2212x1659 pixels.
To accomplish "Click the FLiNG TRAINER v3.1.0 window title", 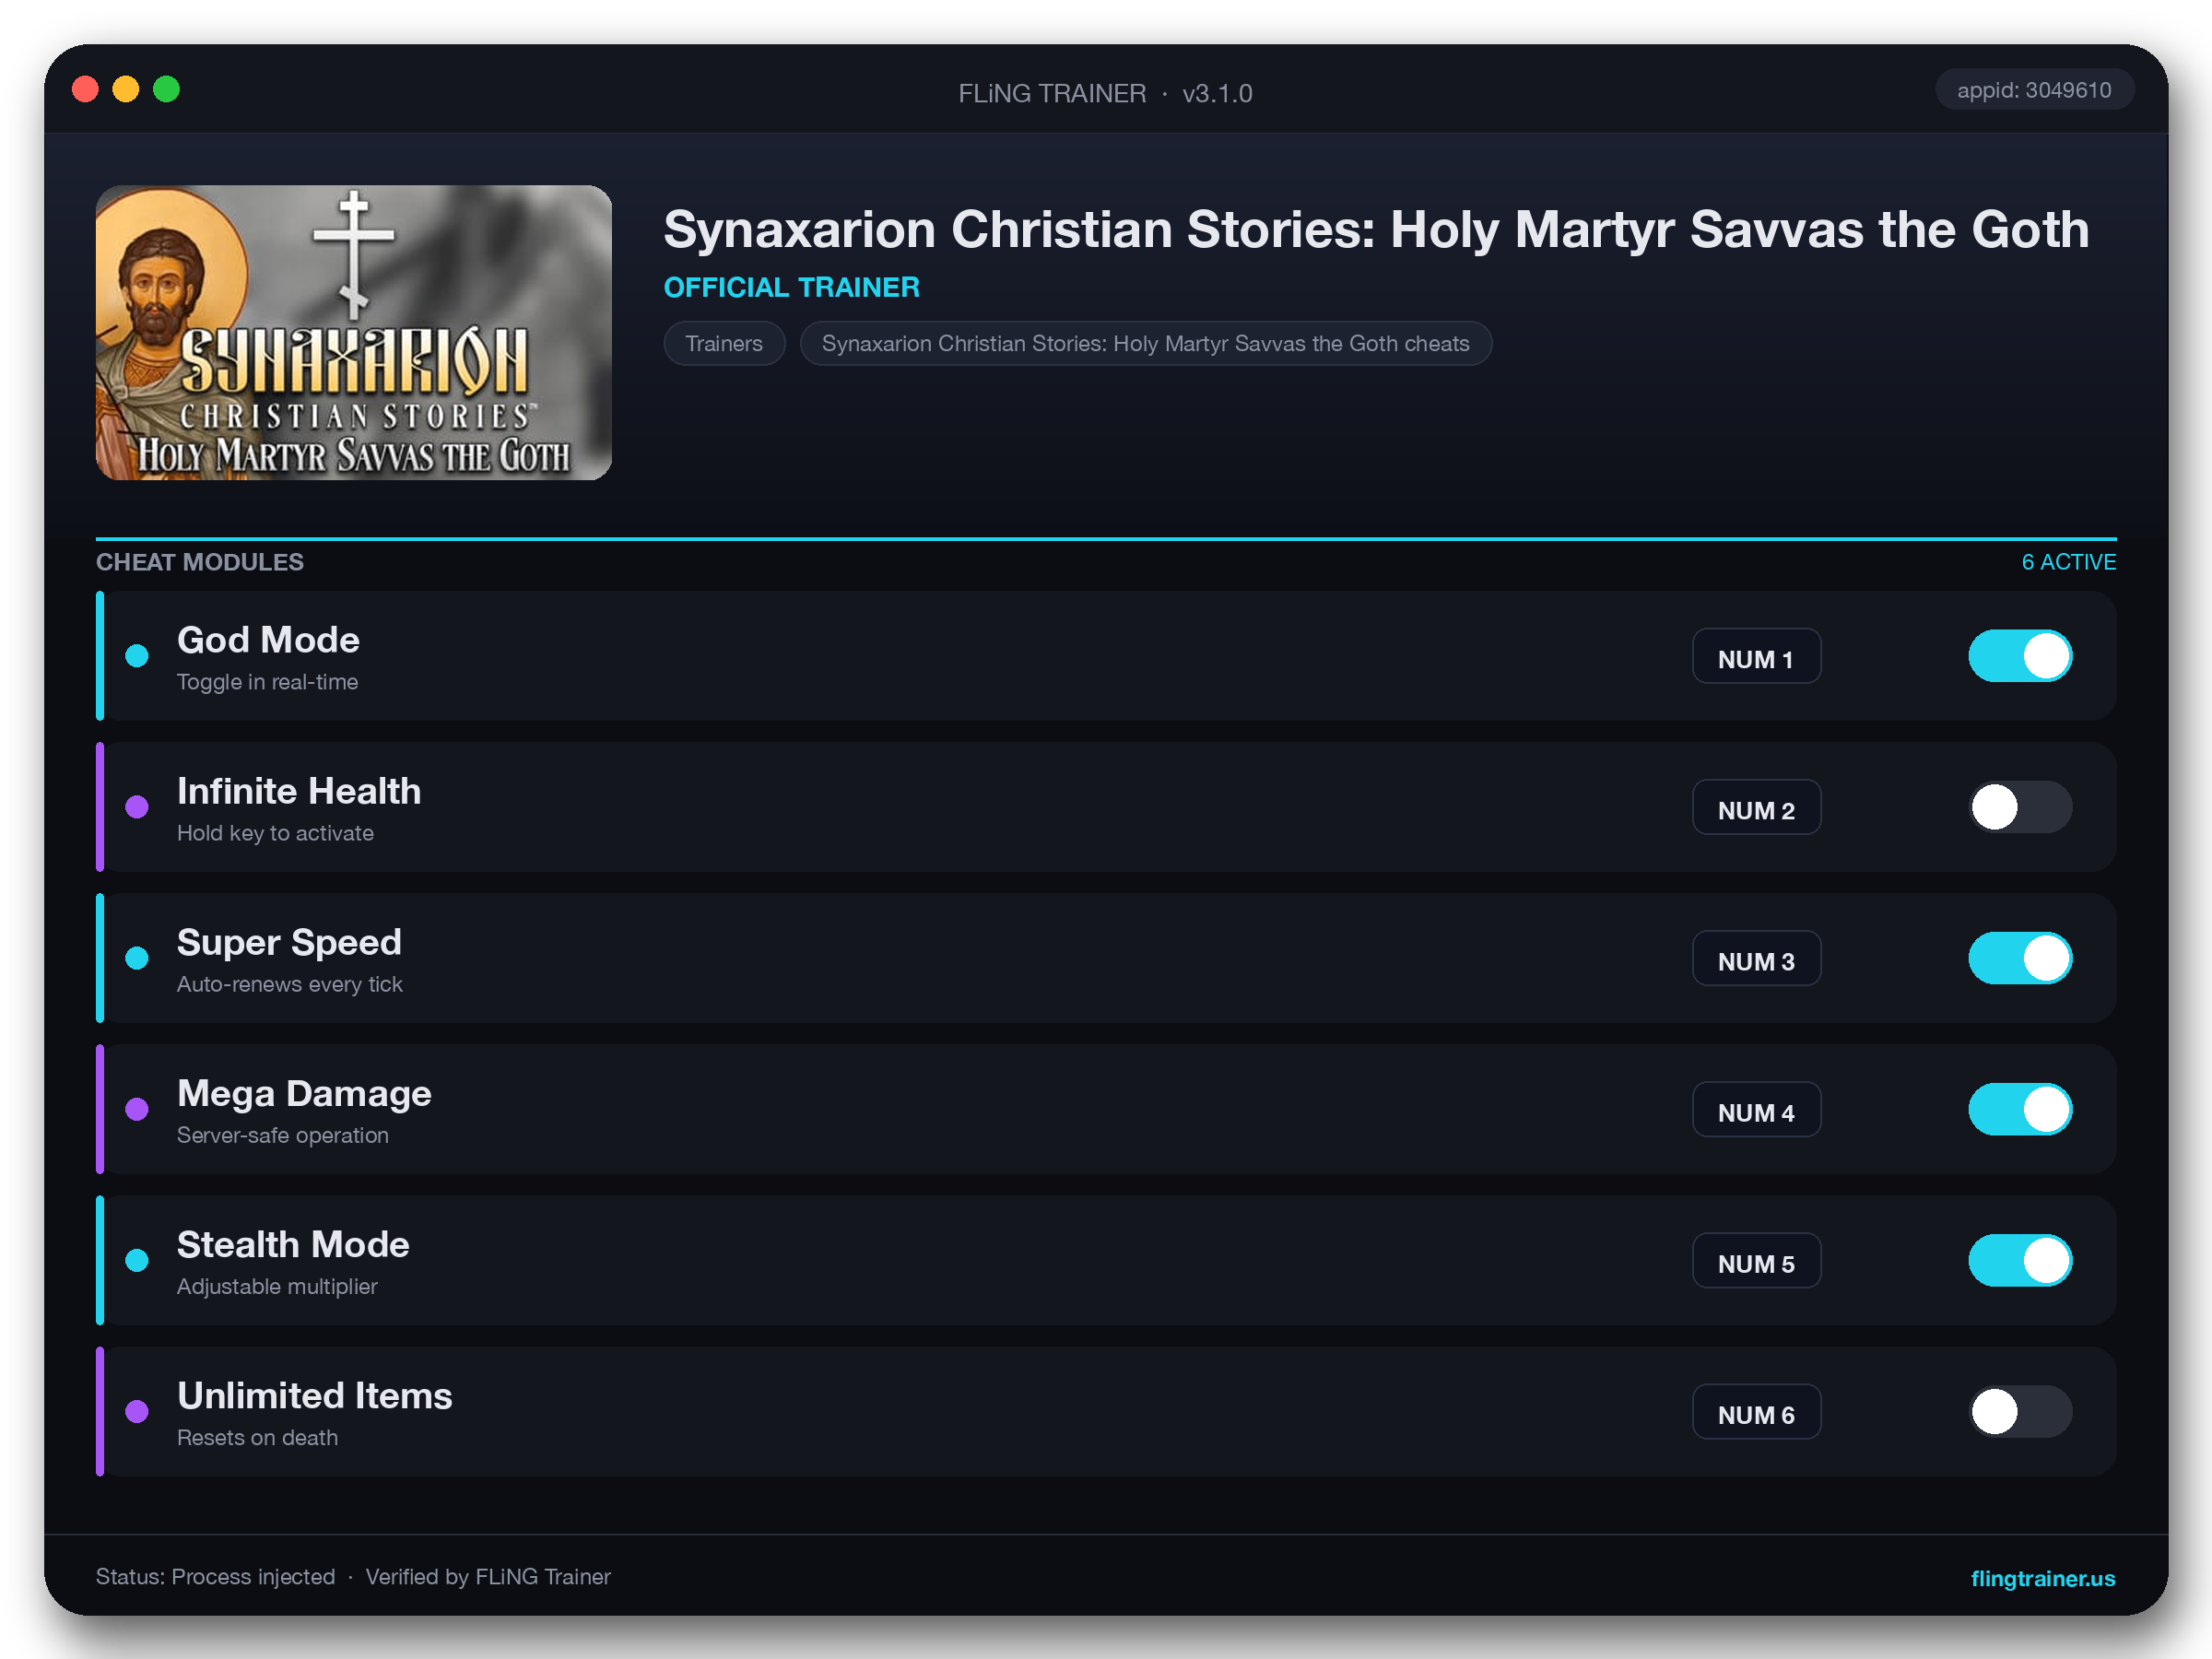I will point(1105,93).
